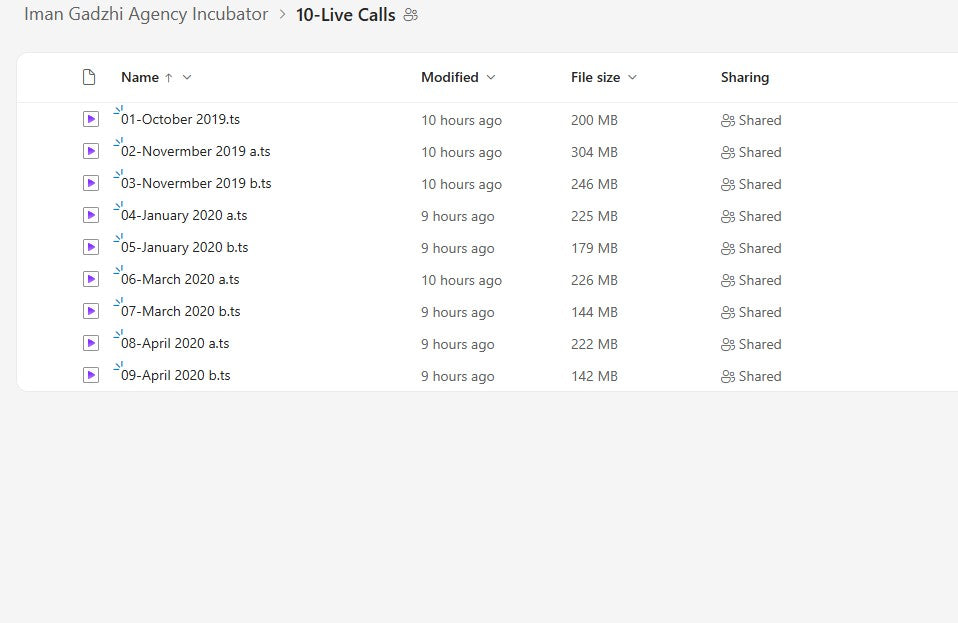The image size is (958, 623).
Task: Open the file 03-Novermber 2019 b.ts
Action: pos(196,183)
